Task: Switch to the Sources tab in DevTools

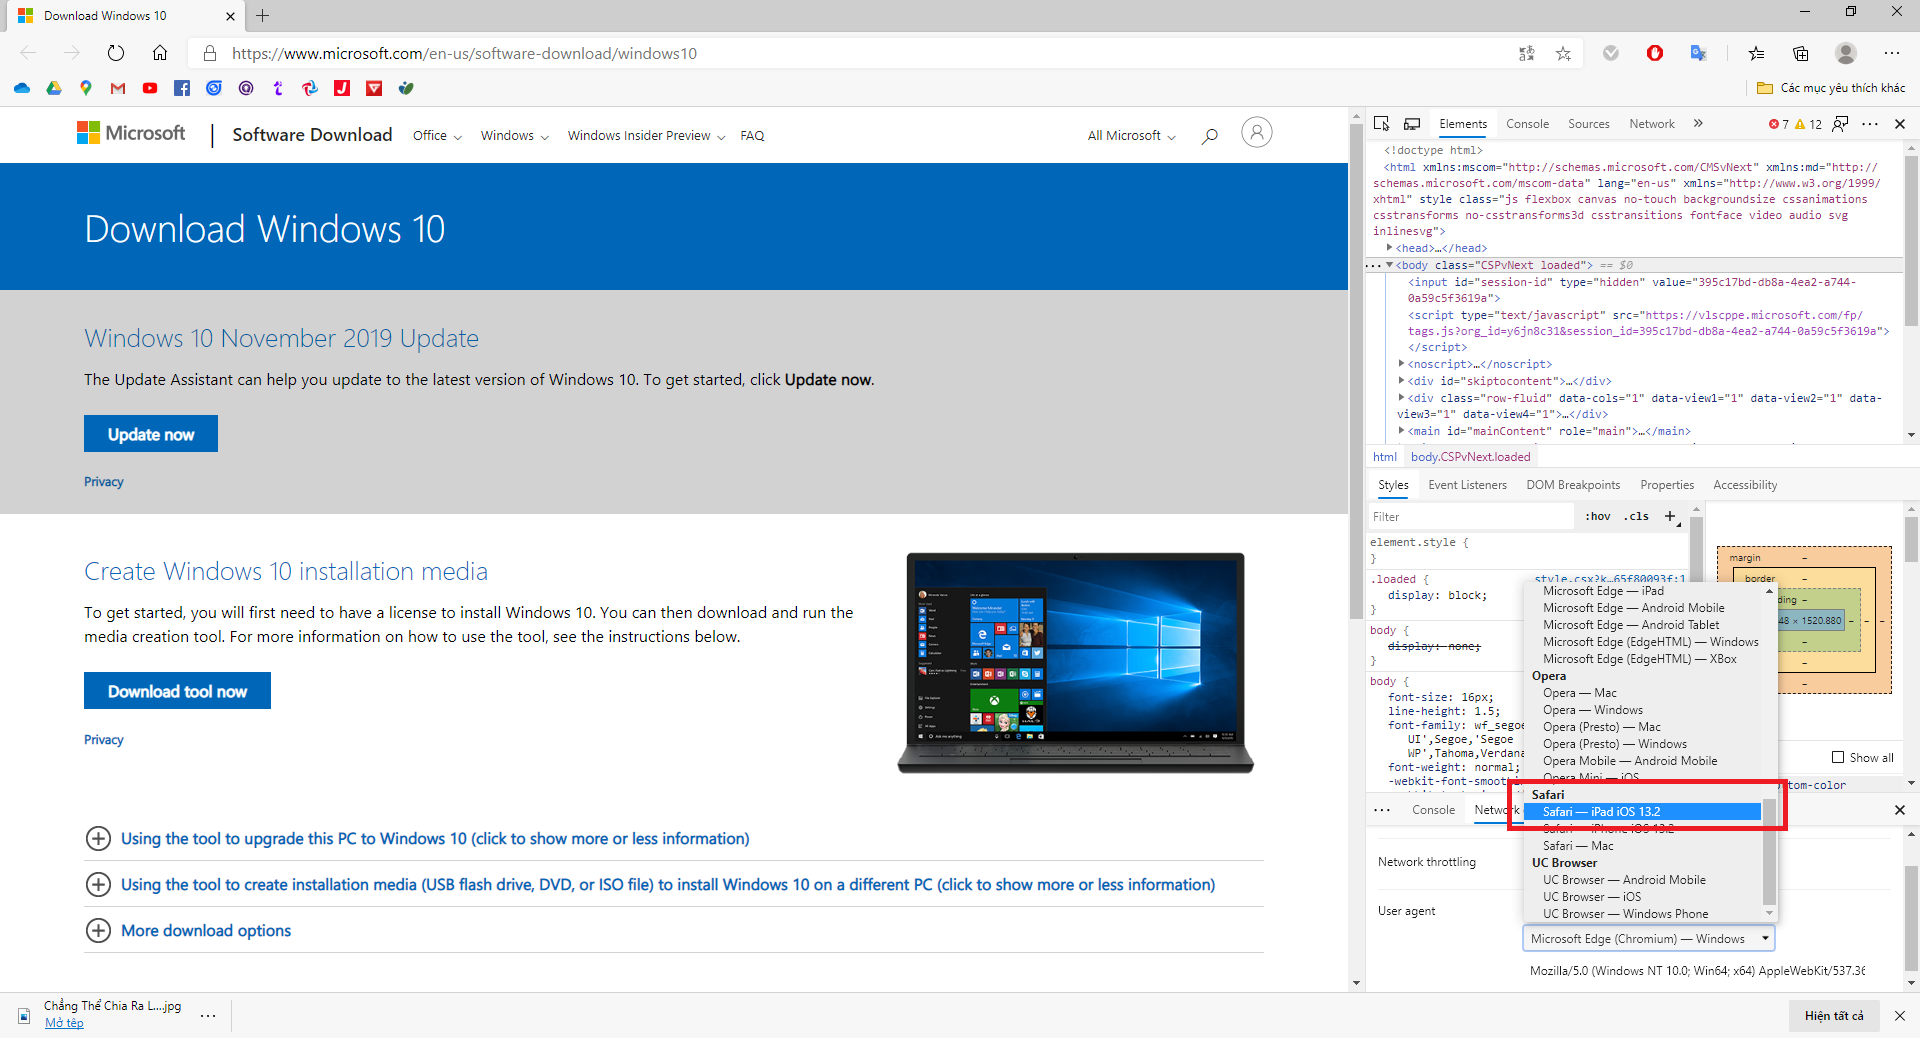Action: pyautogui.click(x=1588, y=124)
